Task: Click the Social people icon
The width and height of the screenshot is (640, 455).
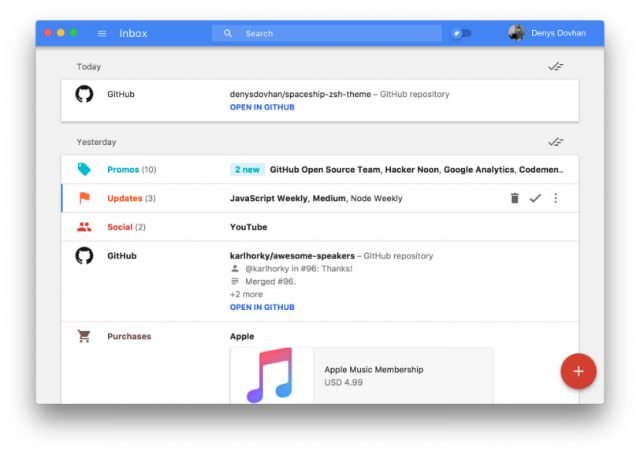Action: (84, 227)
